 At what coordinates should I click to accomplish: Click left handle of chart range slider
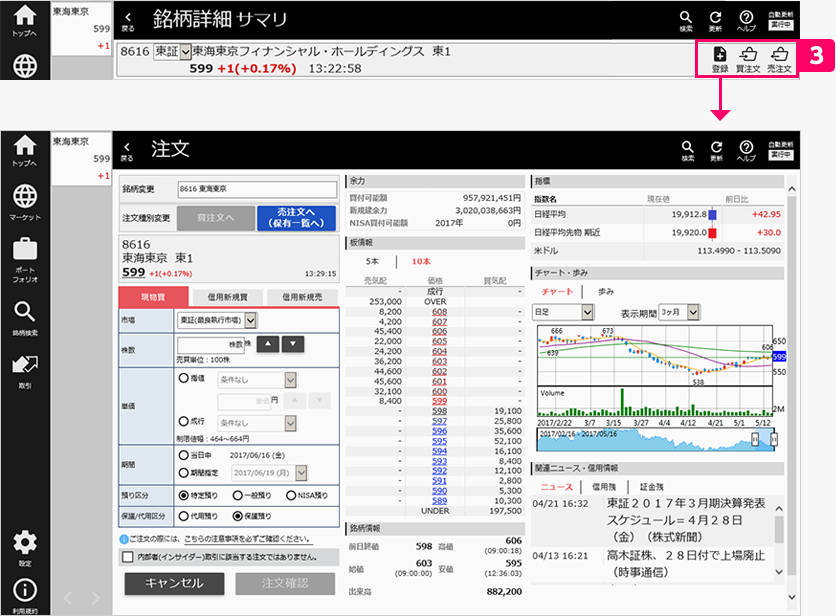[755, 439]
